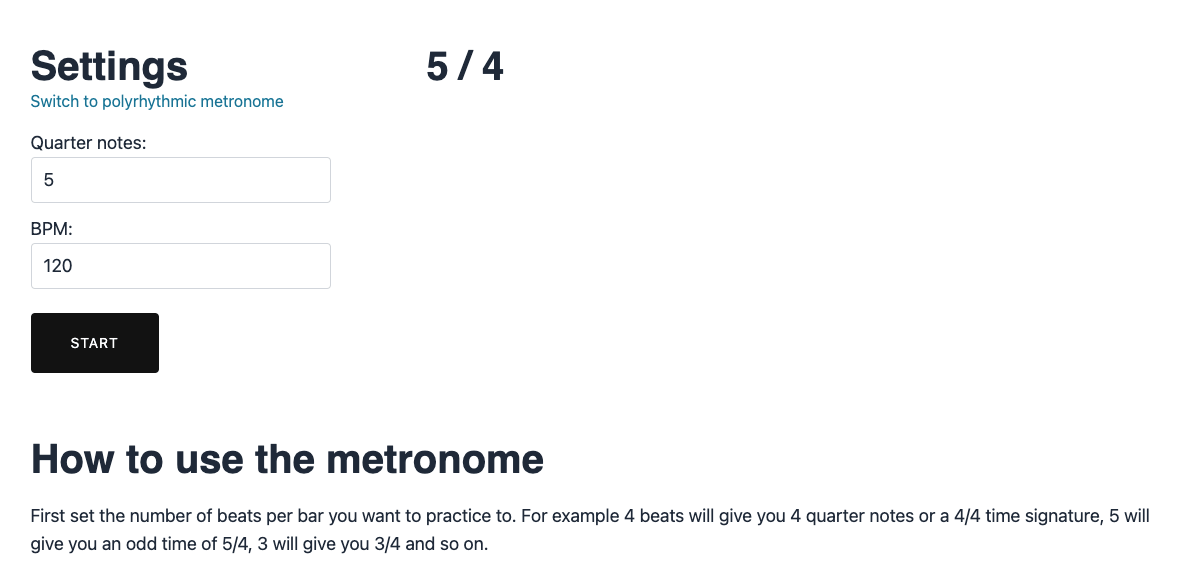
Task: Click the How to use the metronome heading
Action: [287, 459]
